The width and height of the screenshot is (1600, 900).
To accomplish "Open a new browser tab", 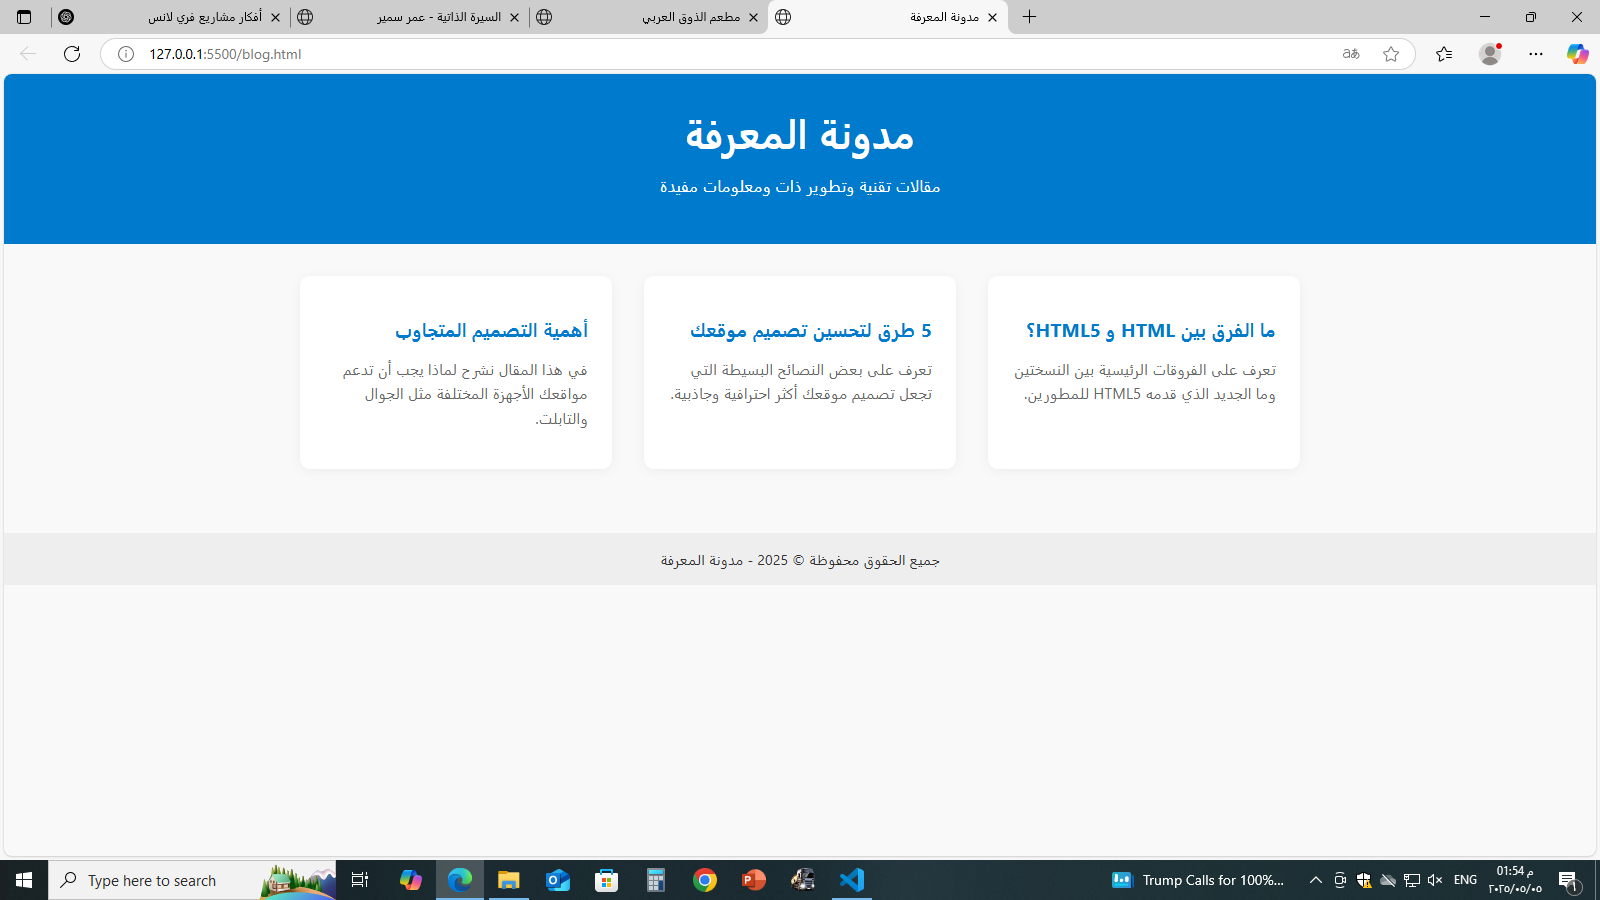I will coord(1029,17).
